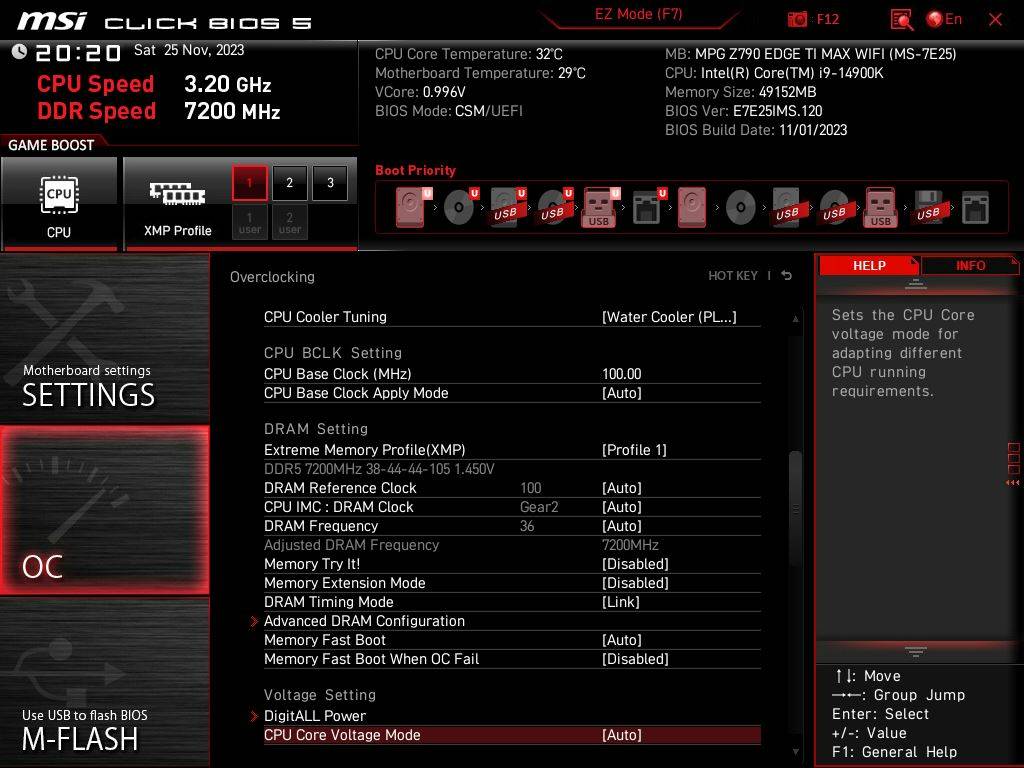Open the BIOS search tool icon
This screenshot has height=768, width=1024.
pyautogui.click(x=902, y=20)
